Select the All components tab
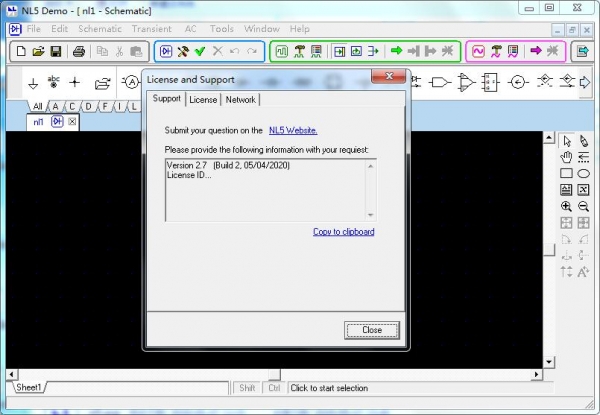The image size is (600, 415). click(x=37, y=106)
